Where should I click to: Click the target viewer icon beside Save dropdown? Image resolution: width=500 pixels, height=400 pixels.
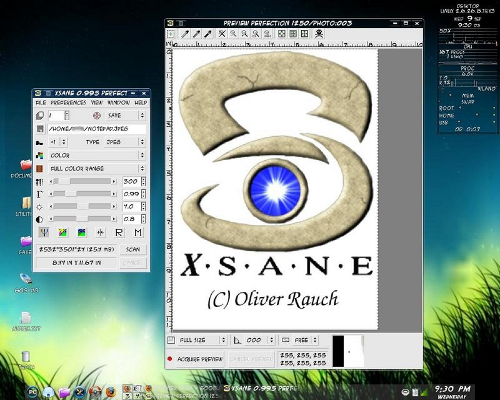97,115
